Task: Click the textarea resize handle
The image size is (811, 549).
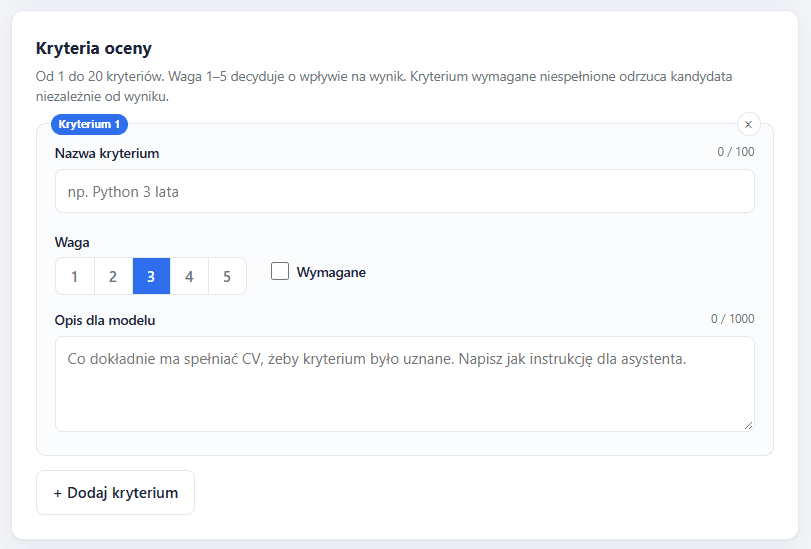Action: [748, 425]
